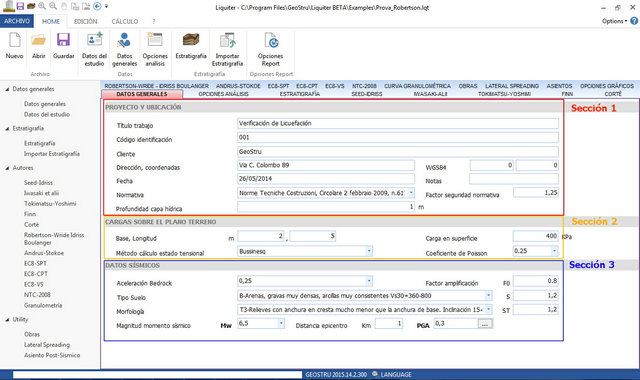The image size is (640, 380).
Task: Select Tokimatsu-Yoshimi in the tree
Action: (50, 204)
